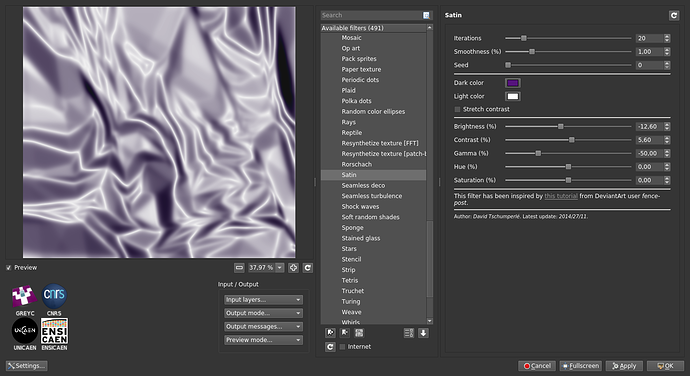Click the Apply button

624,366
